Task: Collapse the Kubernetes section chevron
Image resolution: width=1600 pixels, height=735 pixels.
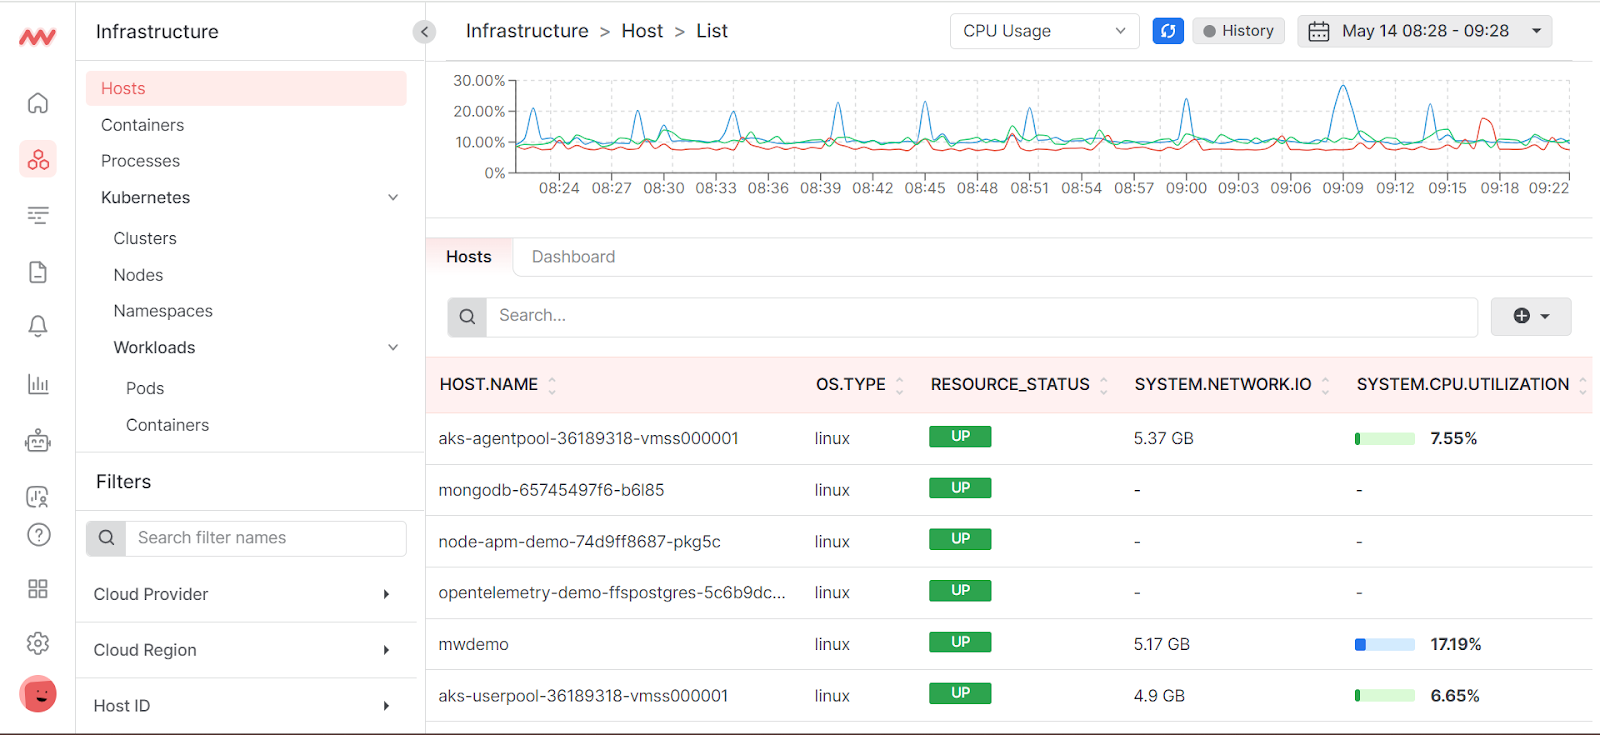Action: coord(393,198)
